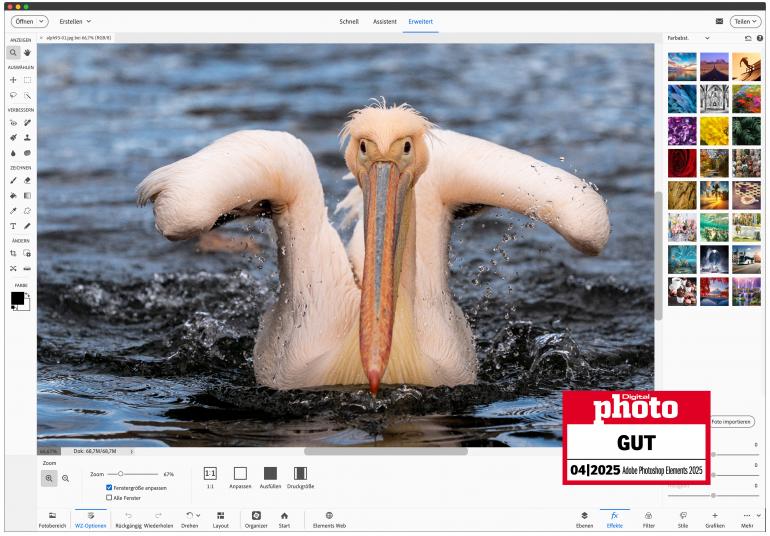
Task: Select the Text tool
Action: pos(13,226)
